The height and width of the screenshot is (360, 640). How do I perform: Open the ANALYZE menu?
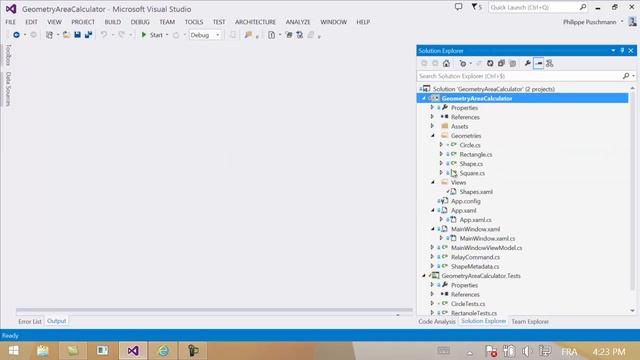(x=298, y=22)
